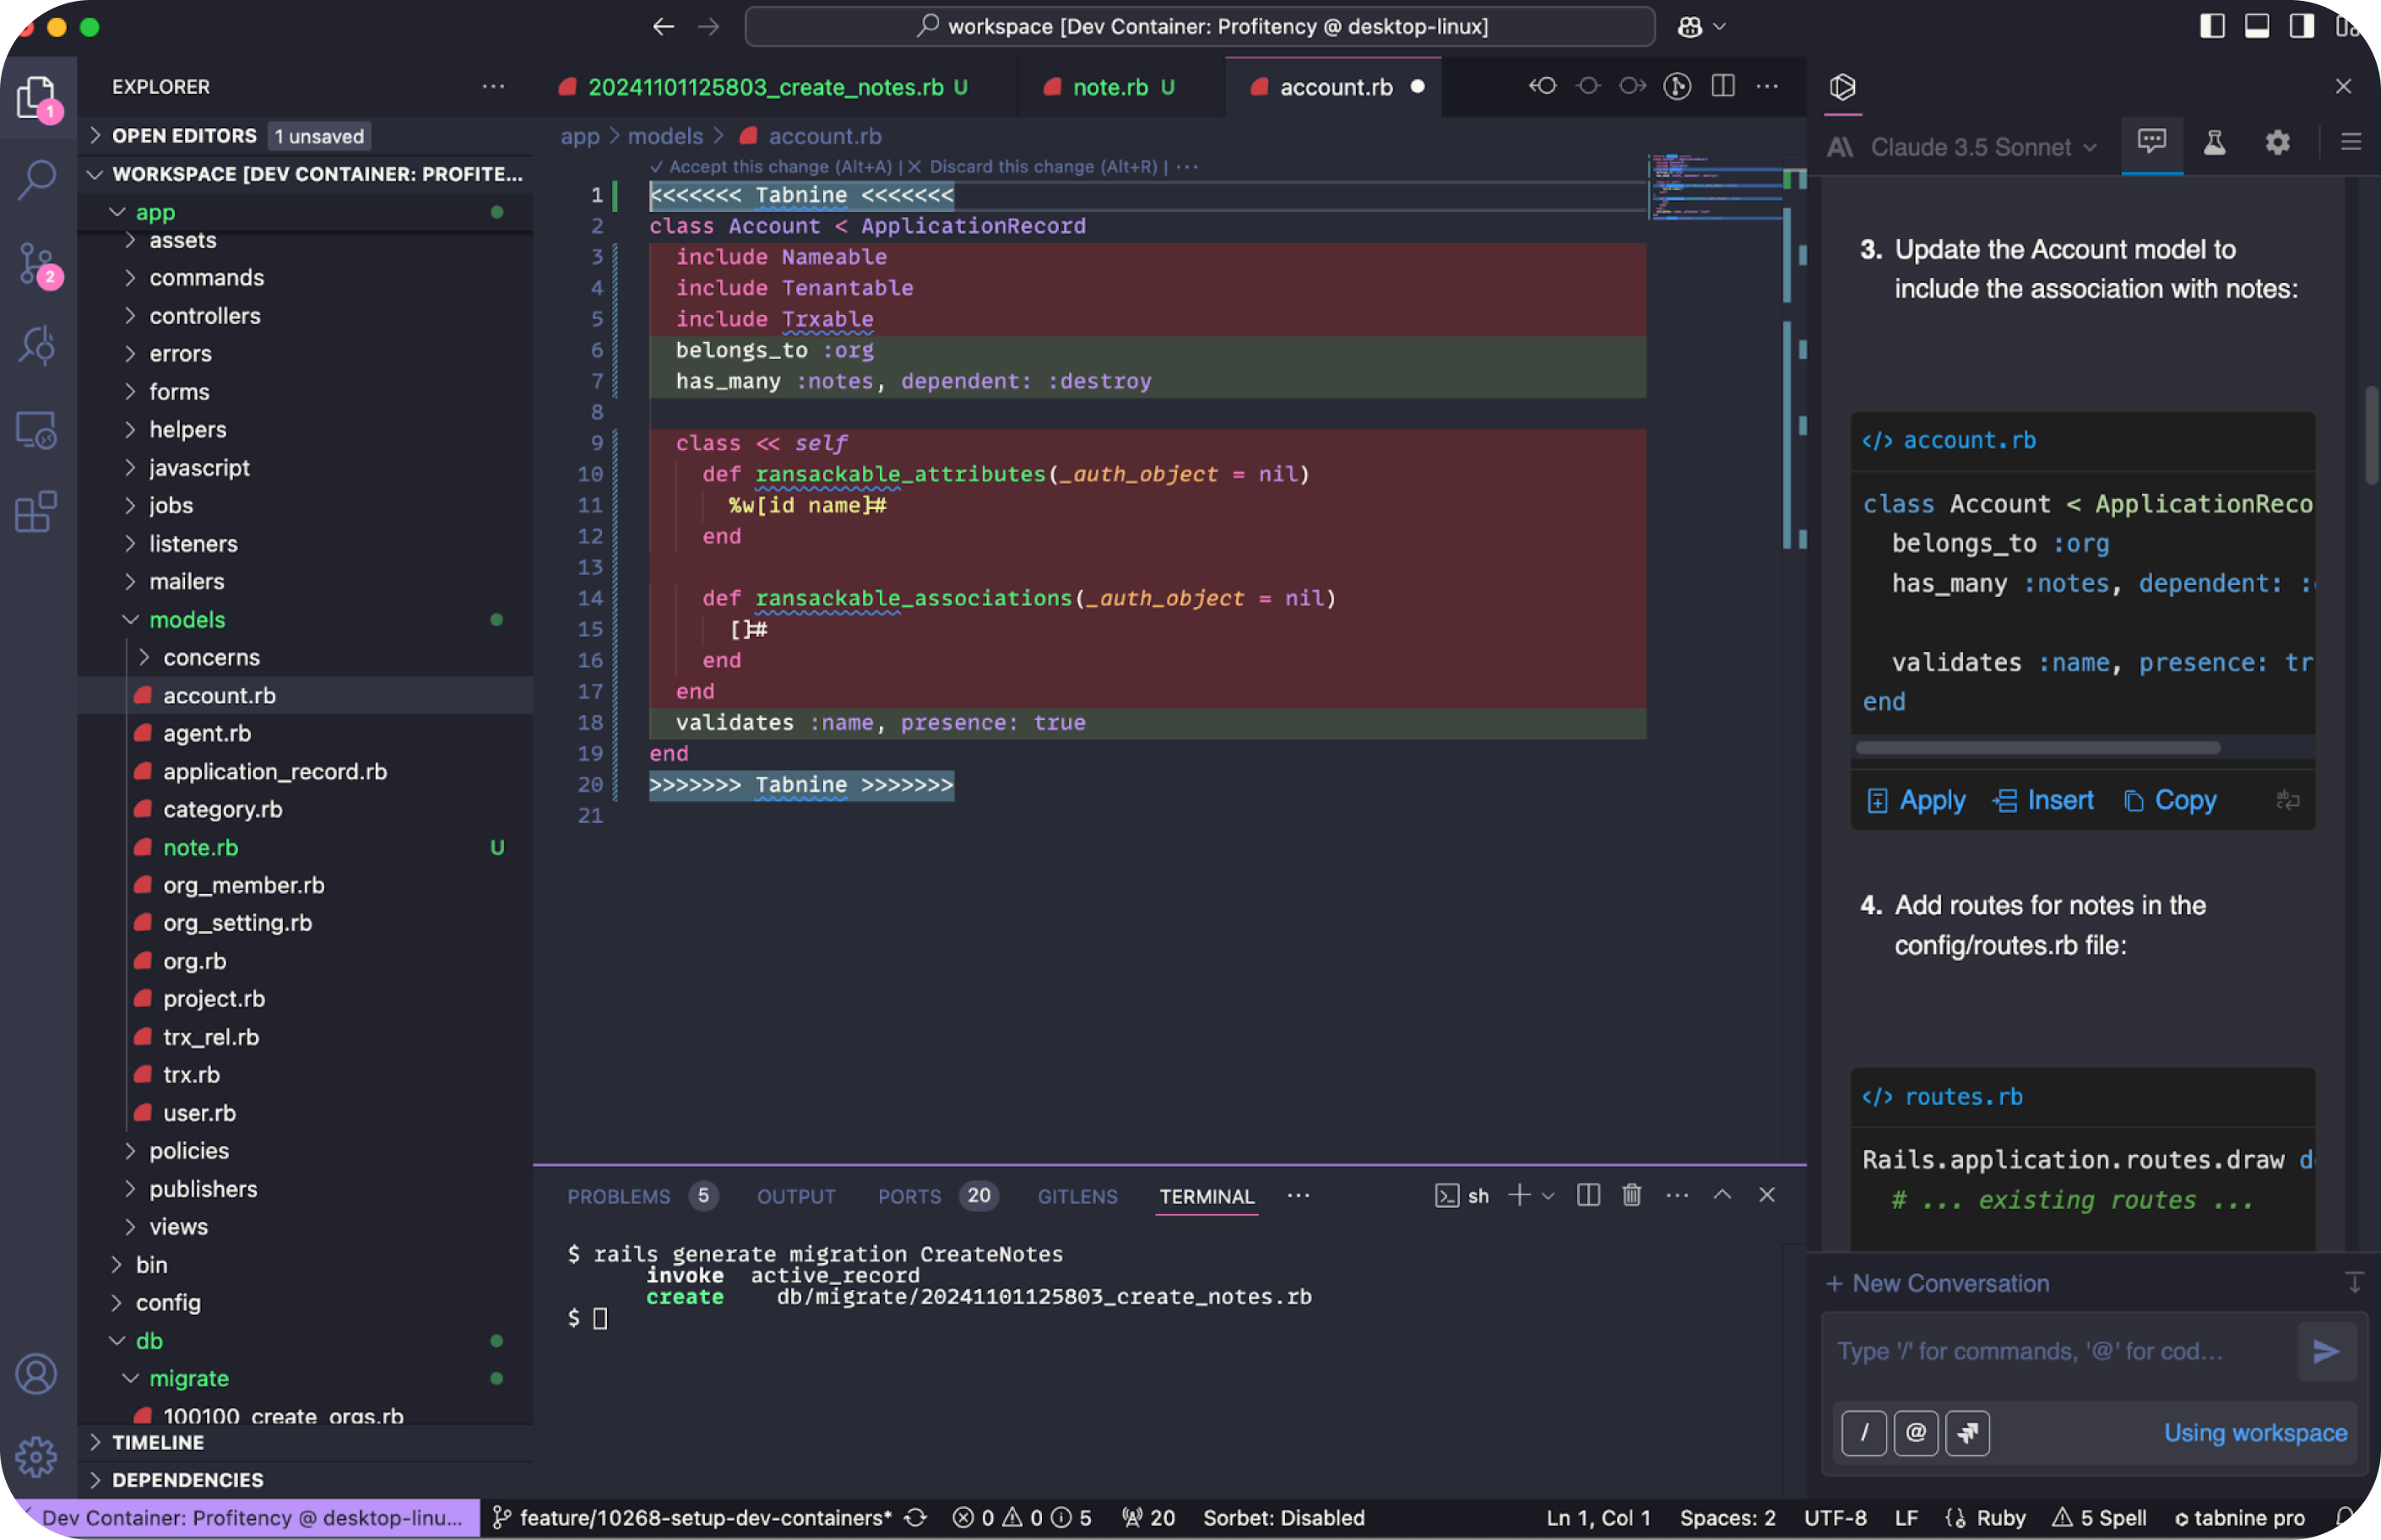
Task: Switch to the note.rb editor tab
Action: click(x=1110, y=87)
